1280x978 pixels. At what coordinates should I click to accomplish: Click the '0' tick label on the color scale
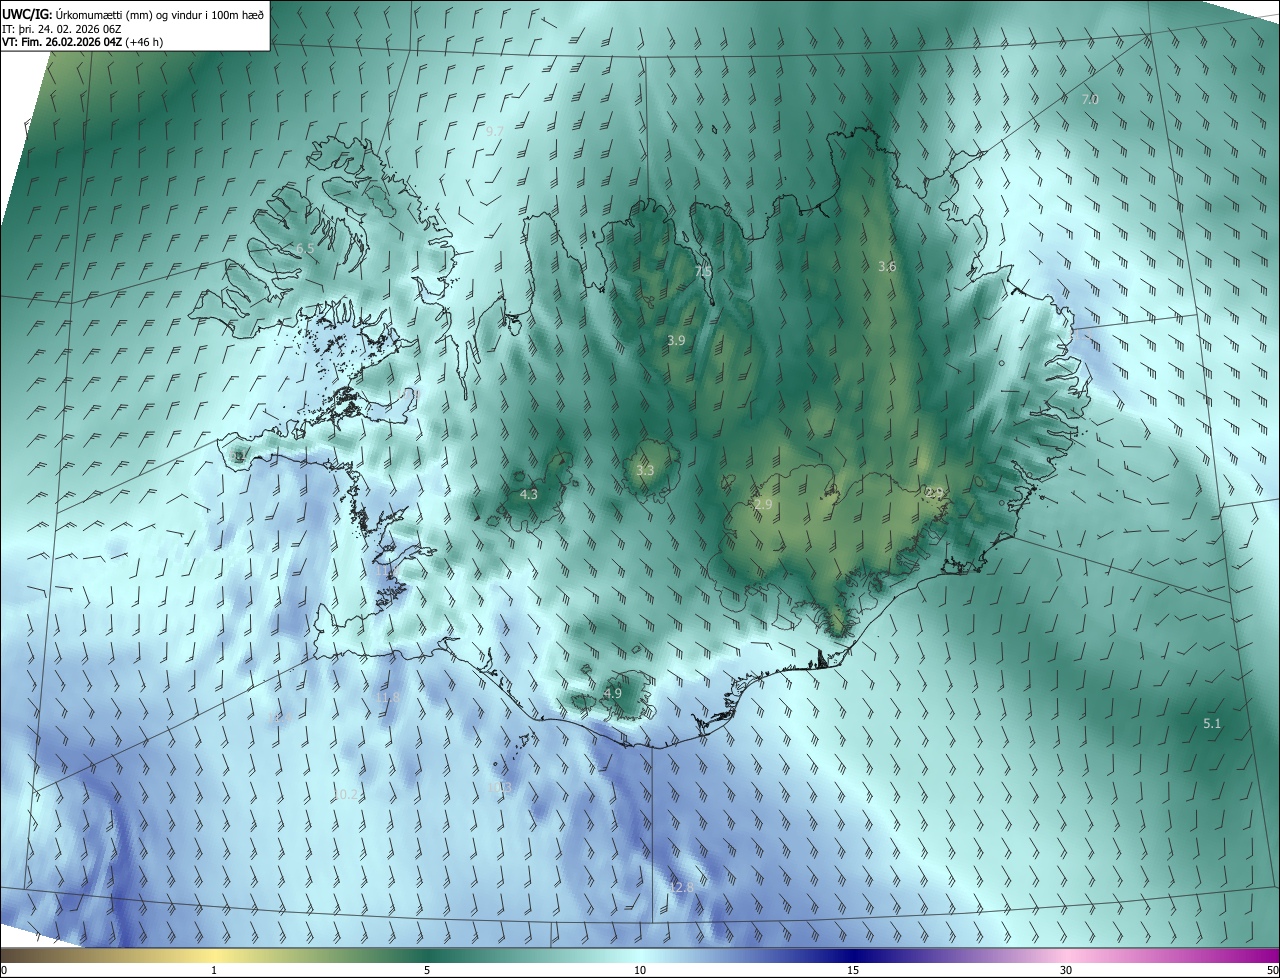[3, 971]
